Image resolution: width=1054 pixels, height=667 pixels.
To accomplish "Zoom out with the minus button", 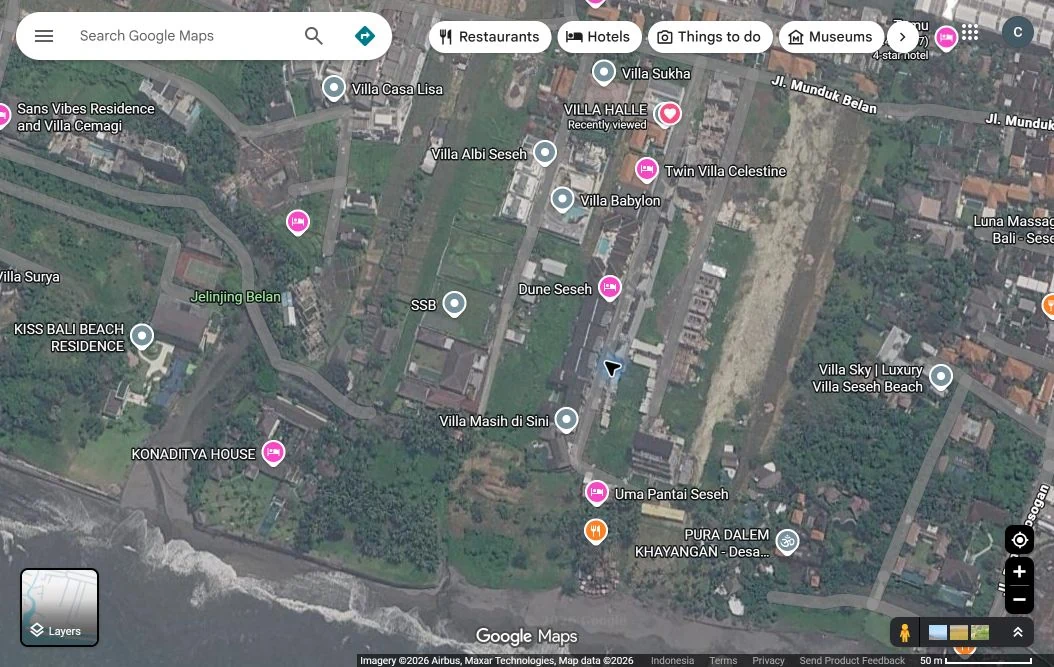I will (1019, 599).
